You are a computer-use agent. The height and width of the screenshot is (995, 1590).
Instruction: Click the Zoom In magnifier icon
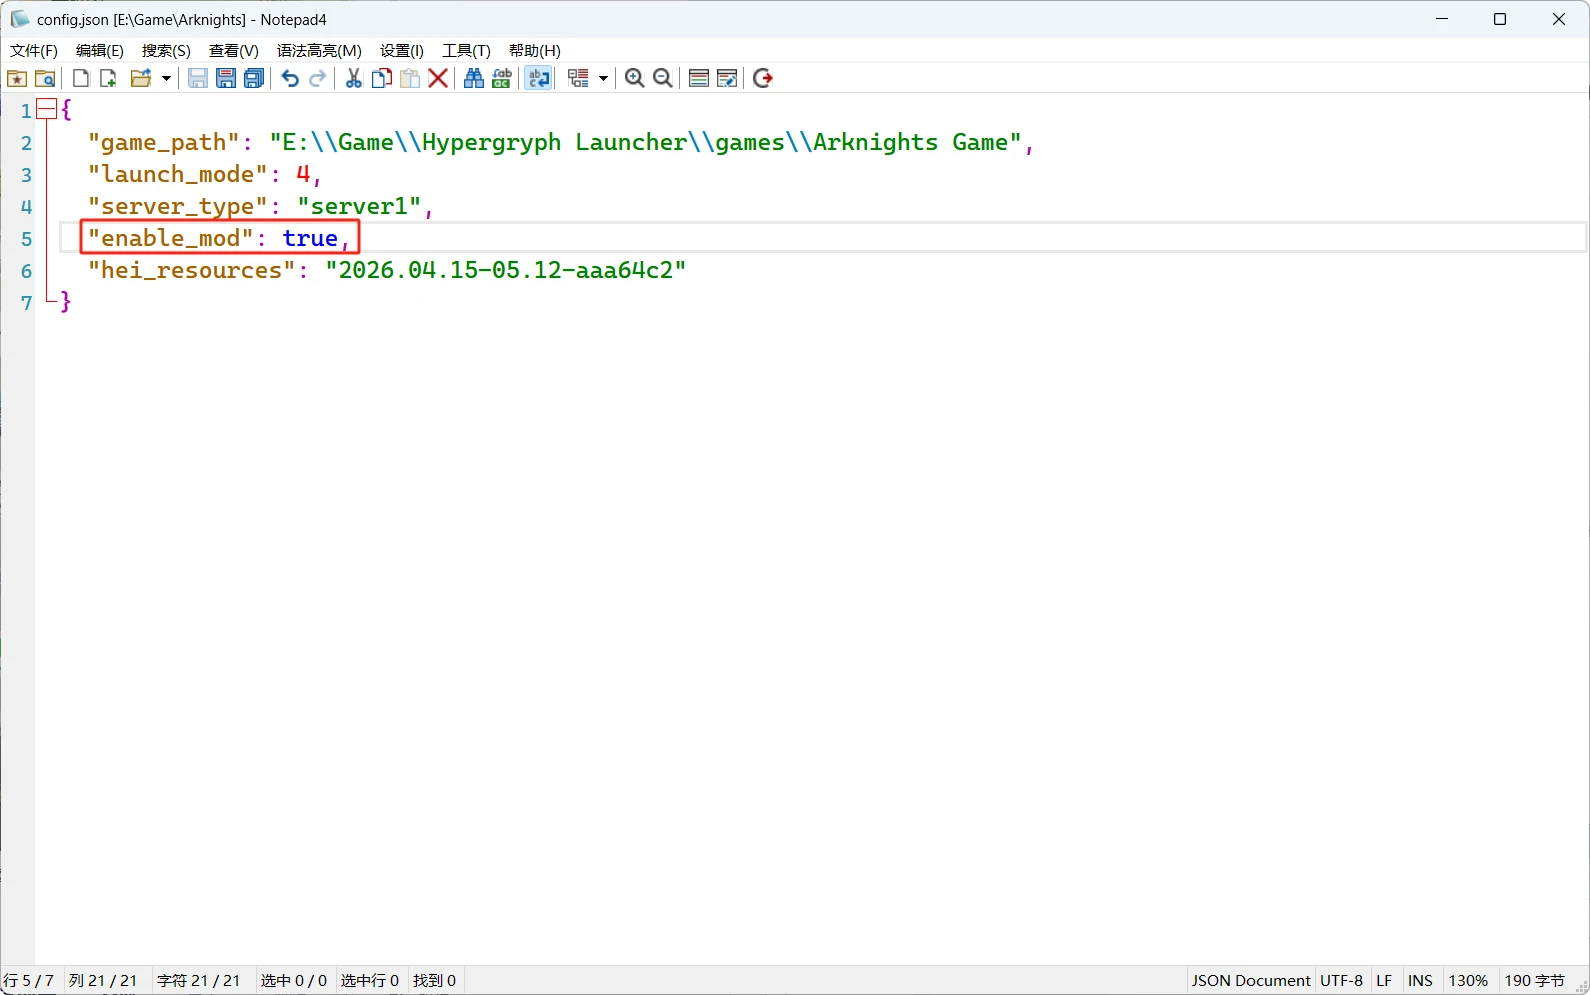tap(634, 78)
